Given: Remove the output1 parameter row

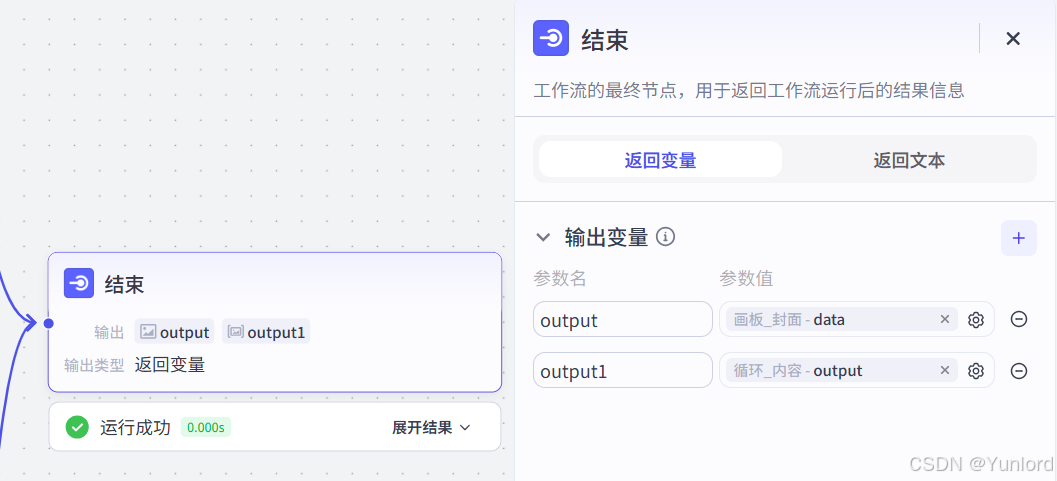Looking at the screenshot, I should click(1019, 371).
